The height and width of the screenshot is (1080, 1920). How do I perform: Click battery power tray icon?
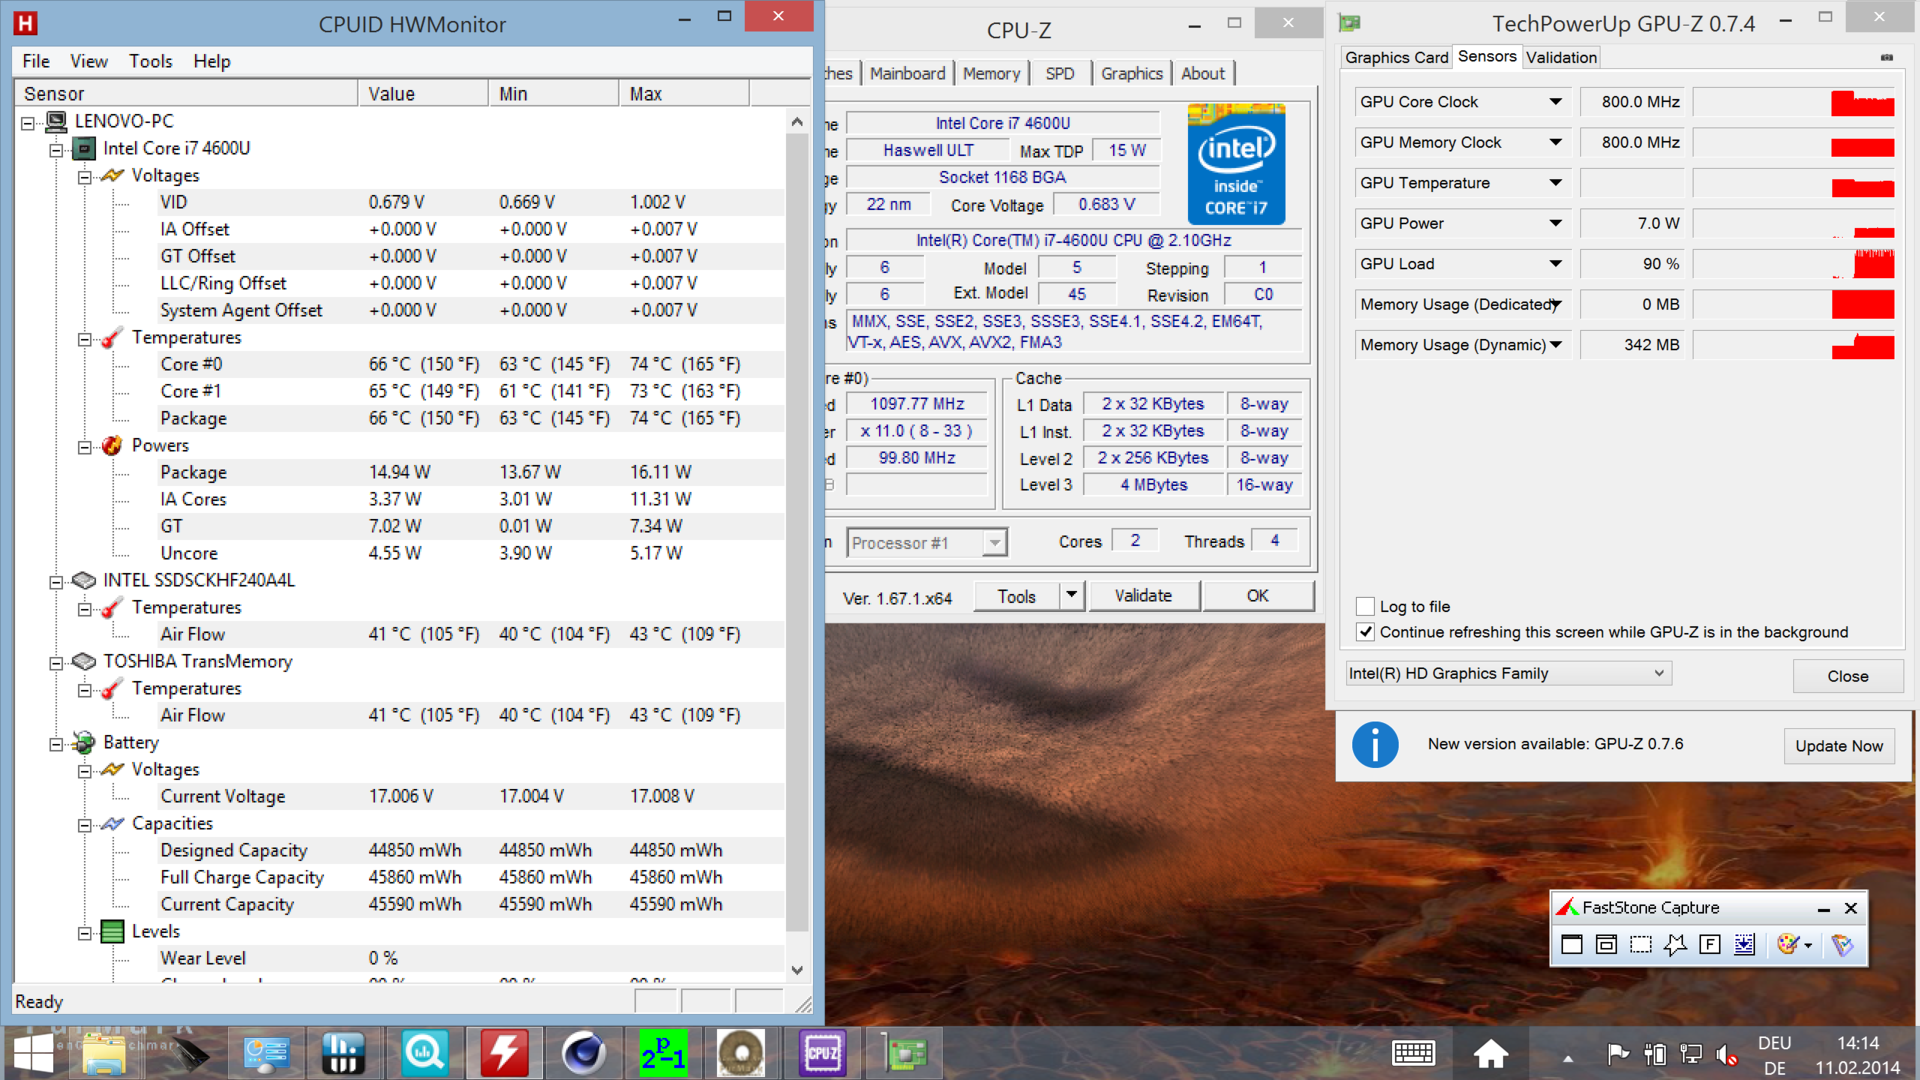click(1656, 1054)
